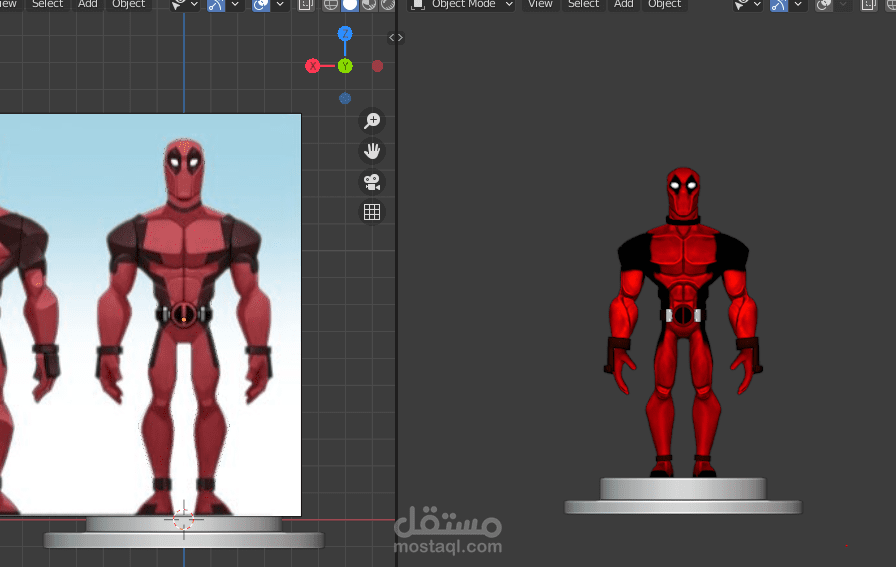Toggle perspective/orthographic grid button

pos(372,212)
